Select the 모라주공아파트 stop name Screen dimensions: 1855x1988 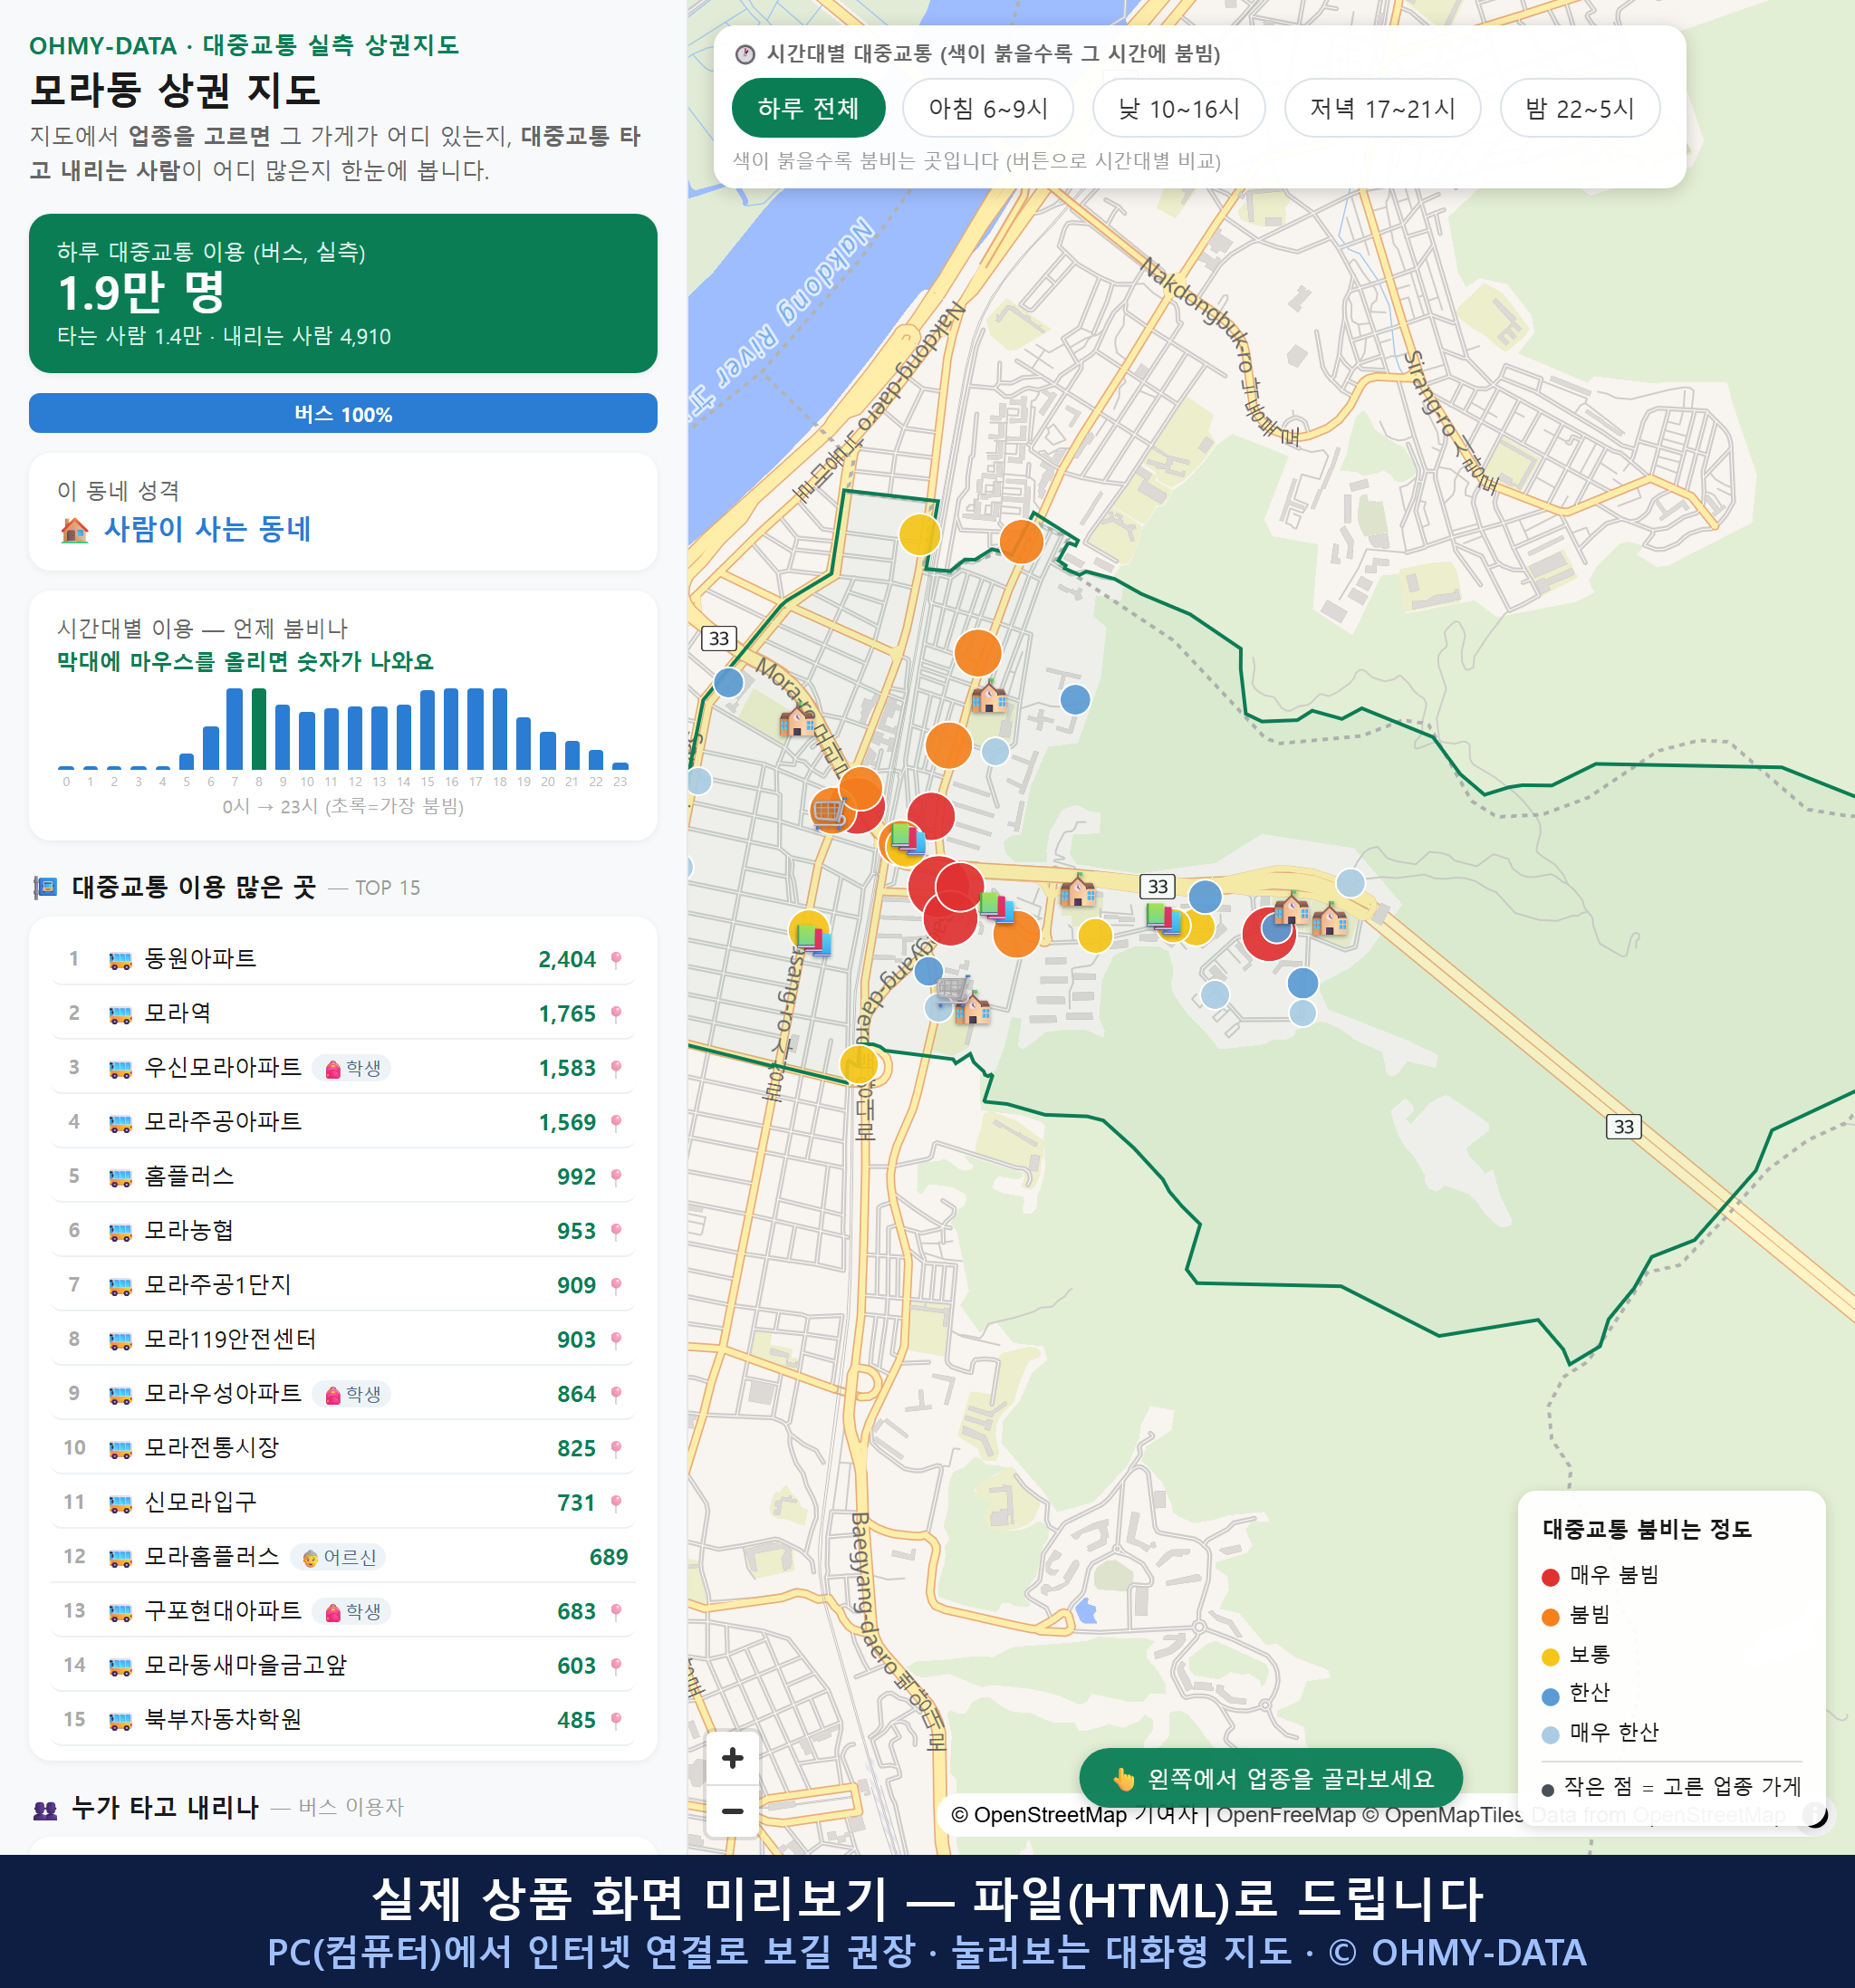coord(223,1122)
